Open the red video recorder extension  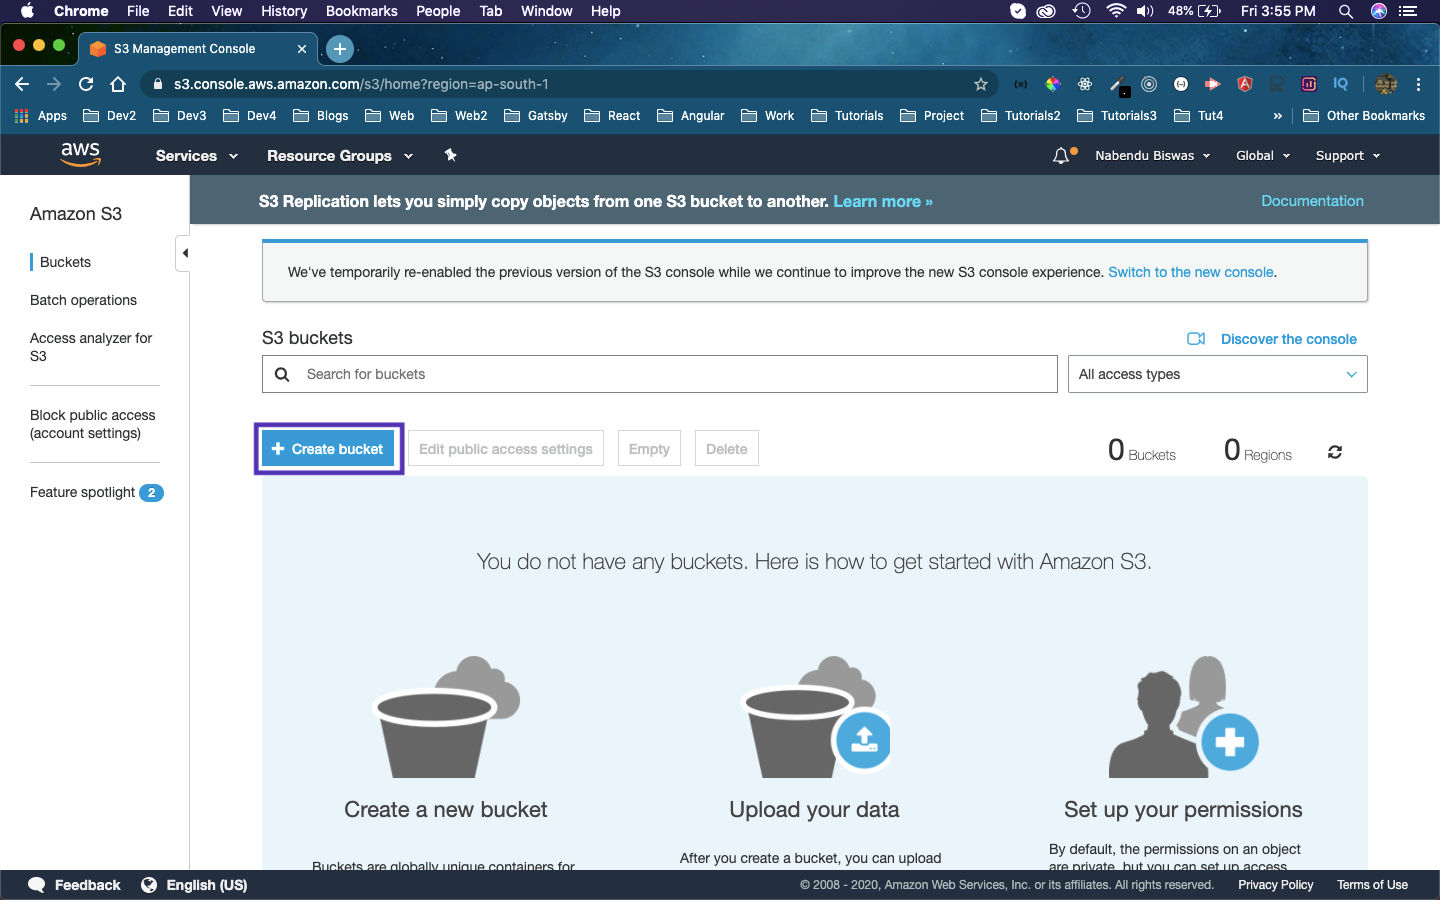tap(1213, 84)
